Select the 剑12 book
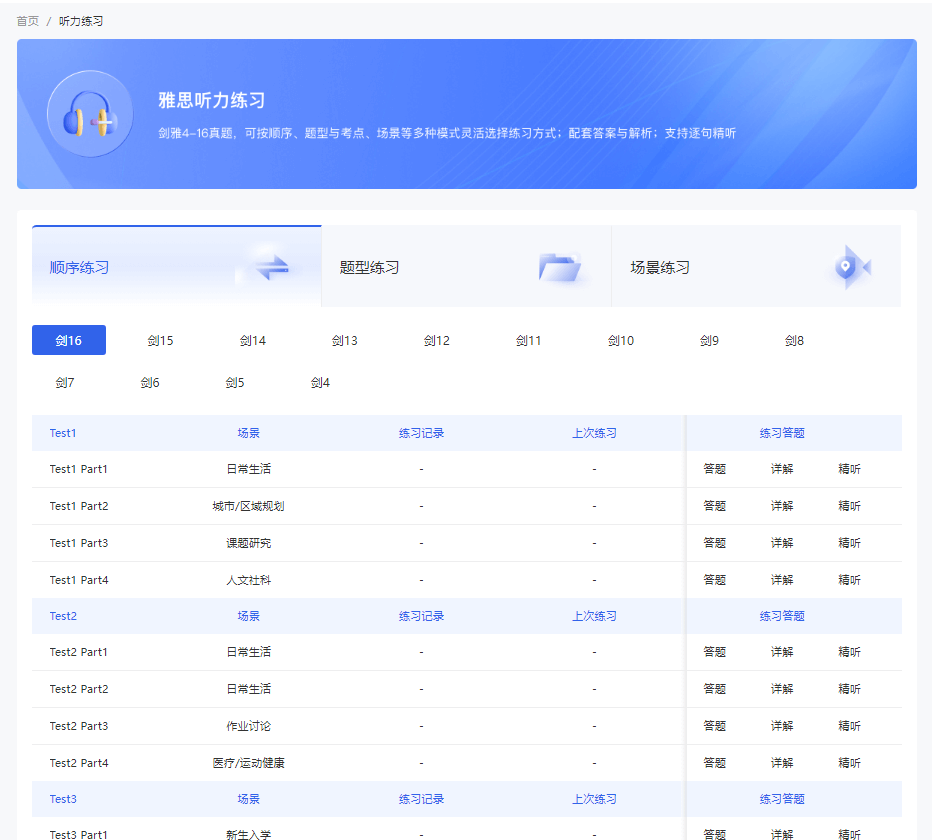This screenshot has height=840, width=932. [x=437, y=341]
